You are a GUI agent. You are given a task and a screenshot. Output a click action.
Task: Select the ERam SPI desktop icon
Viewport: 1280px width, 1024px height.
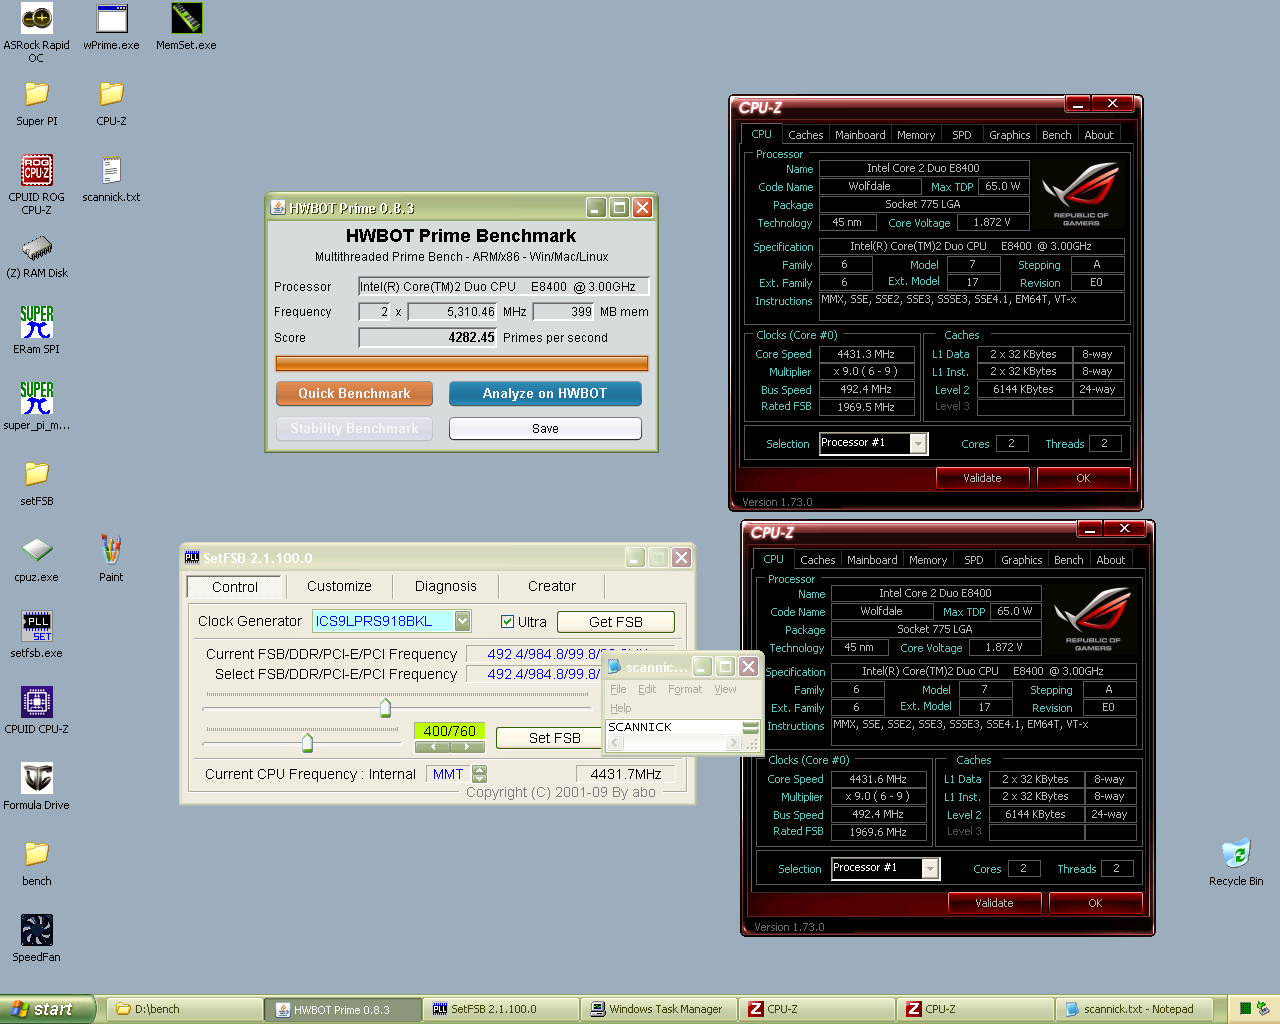36,330
